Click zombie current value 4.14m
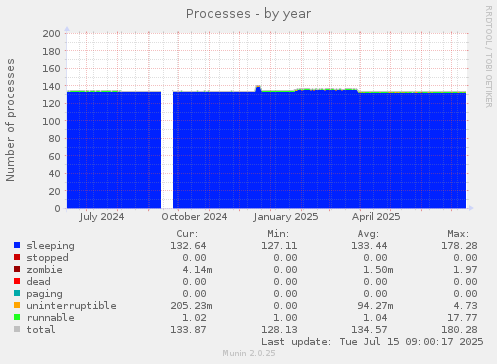497x364 pixels. [x=197, y=270]
